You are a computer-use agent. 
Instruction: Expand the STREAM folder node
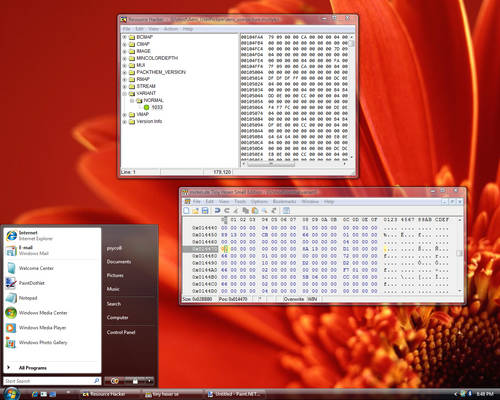point(125,86)
